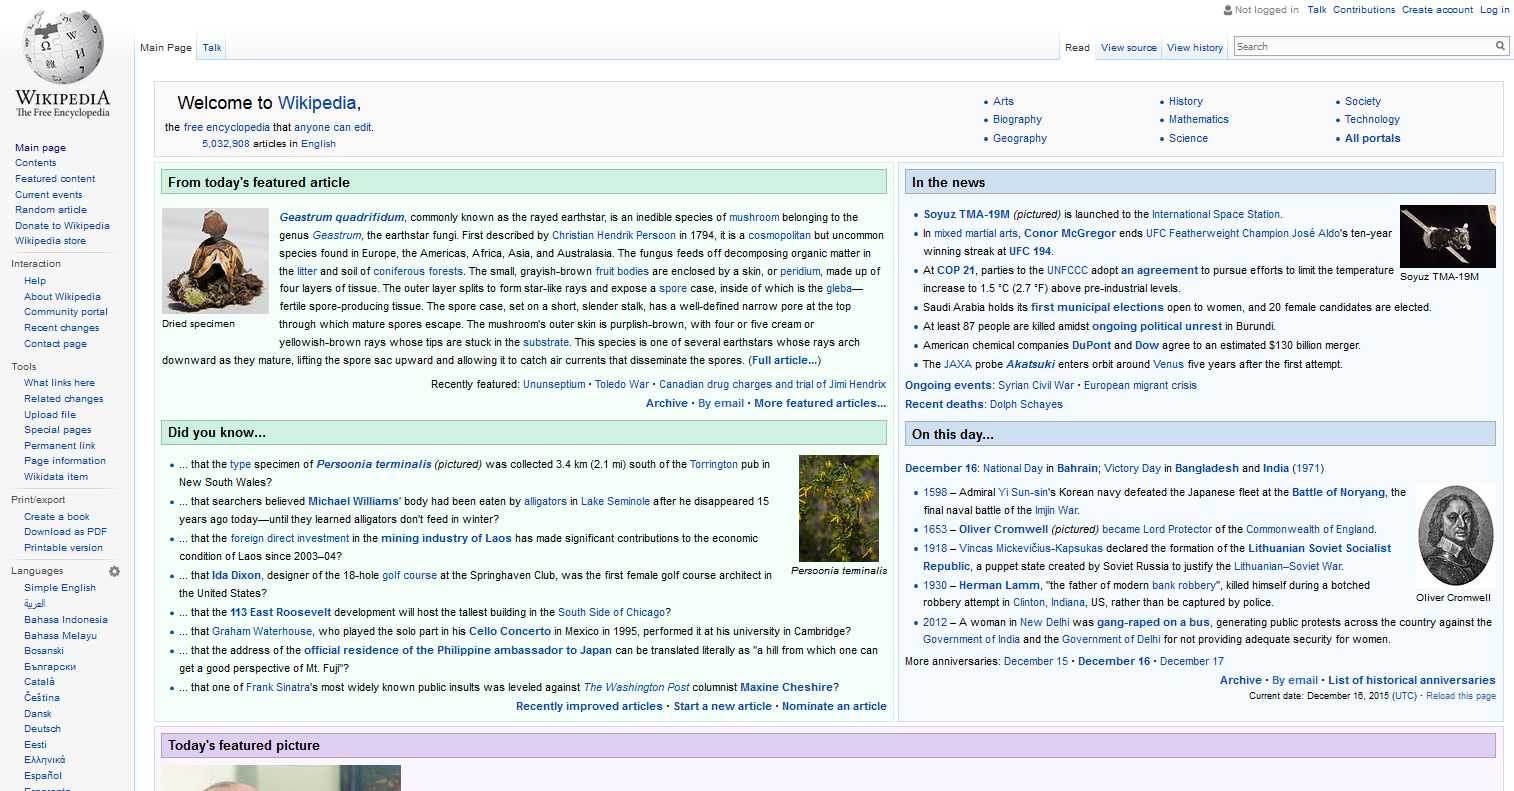1514x791 pixels.
Task: Click the Full article link
Action: pos(785,360)
